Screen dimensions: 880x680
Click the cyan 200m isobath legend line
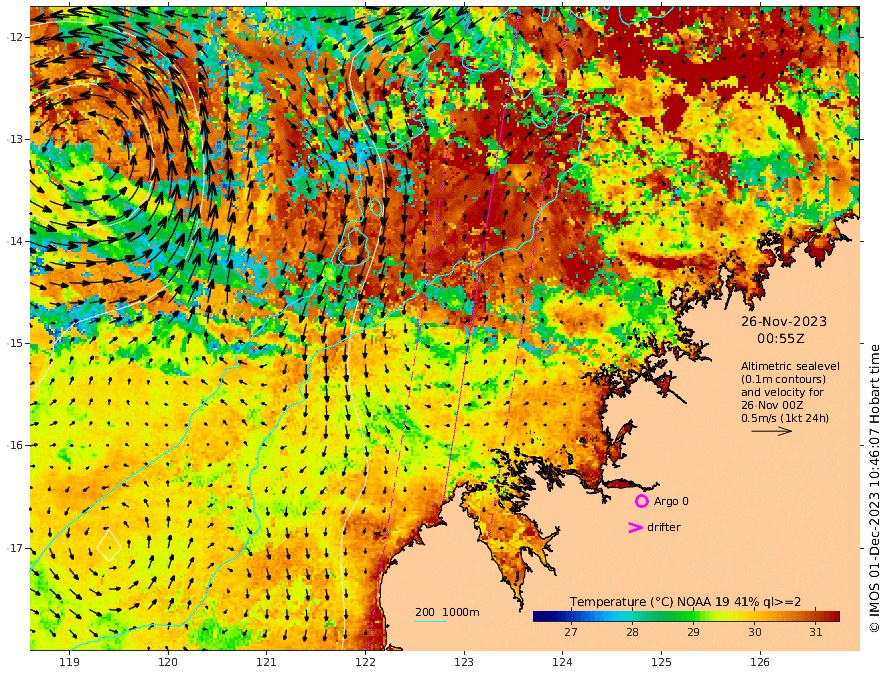(x=431, y=621)
